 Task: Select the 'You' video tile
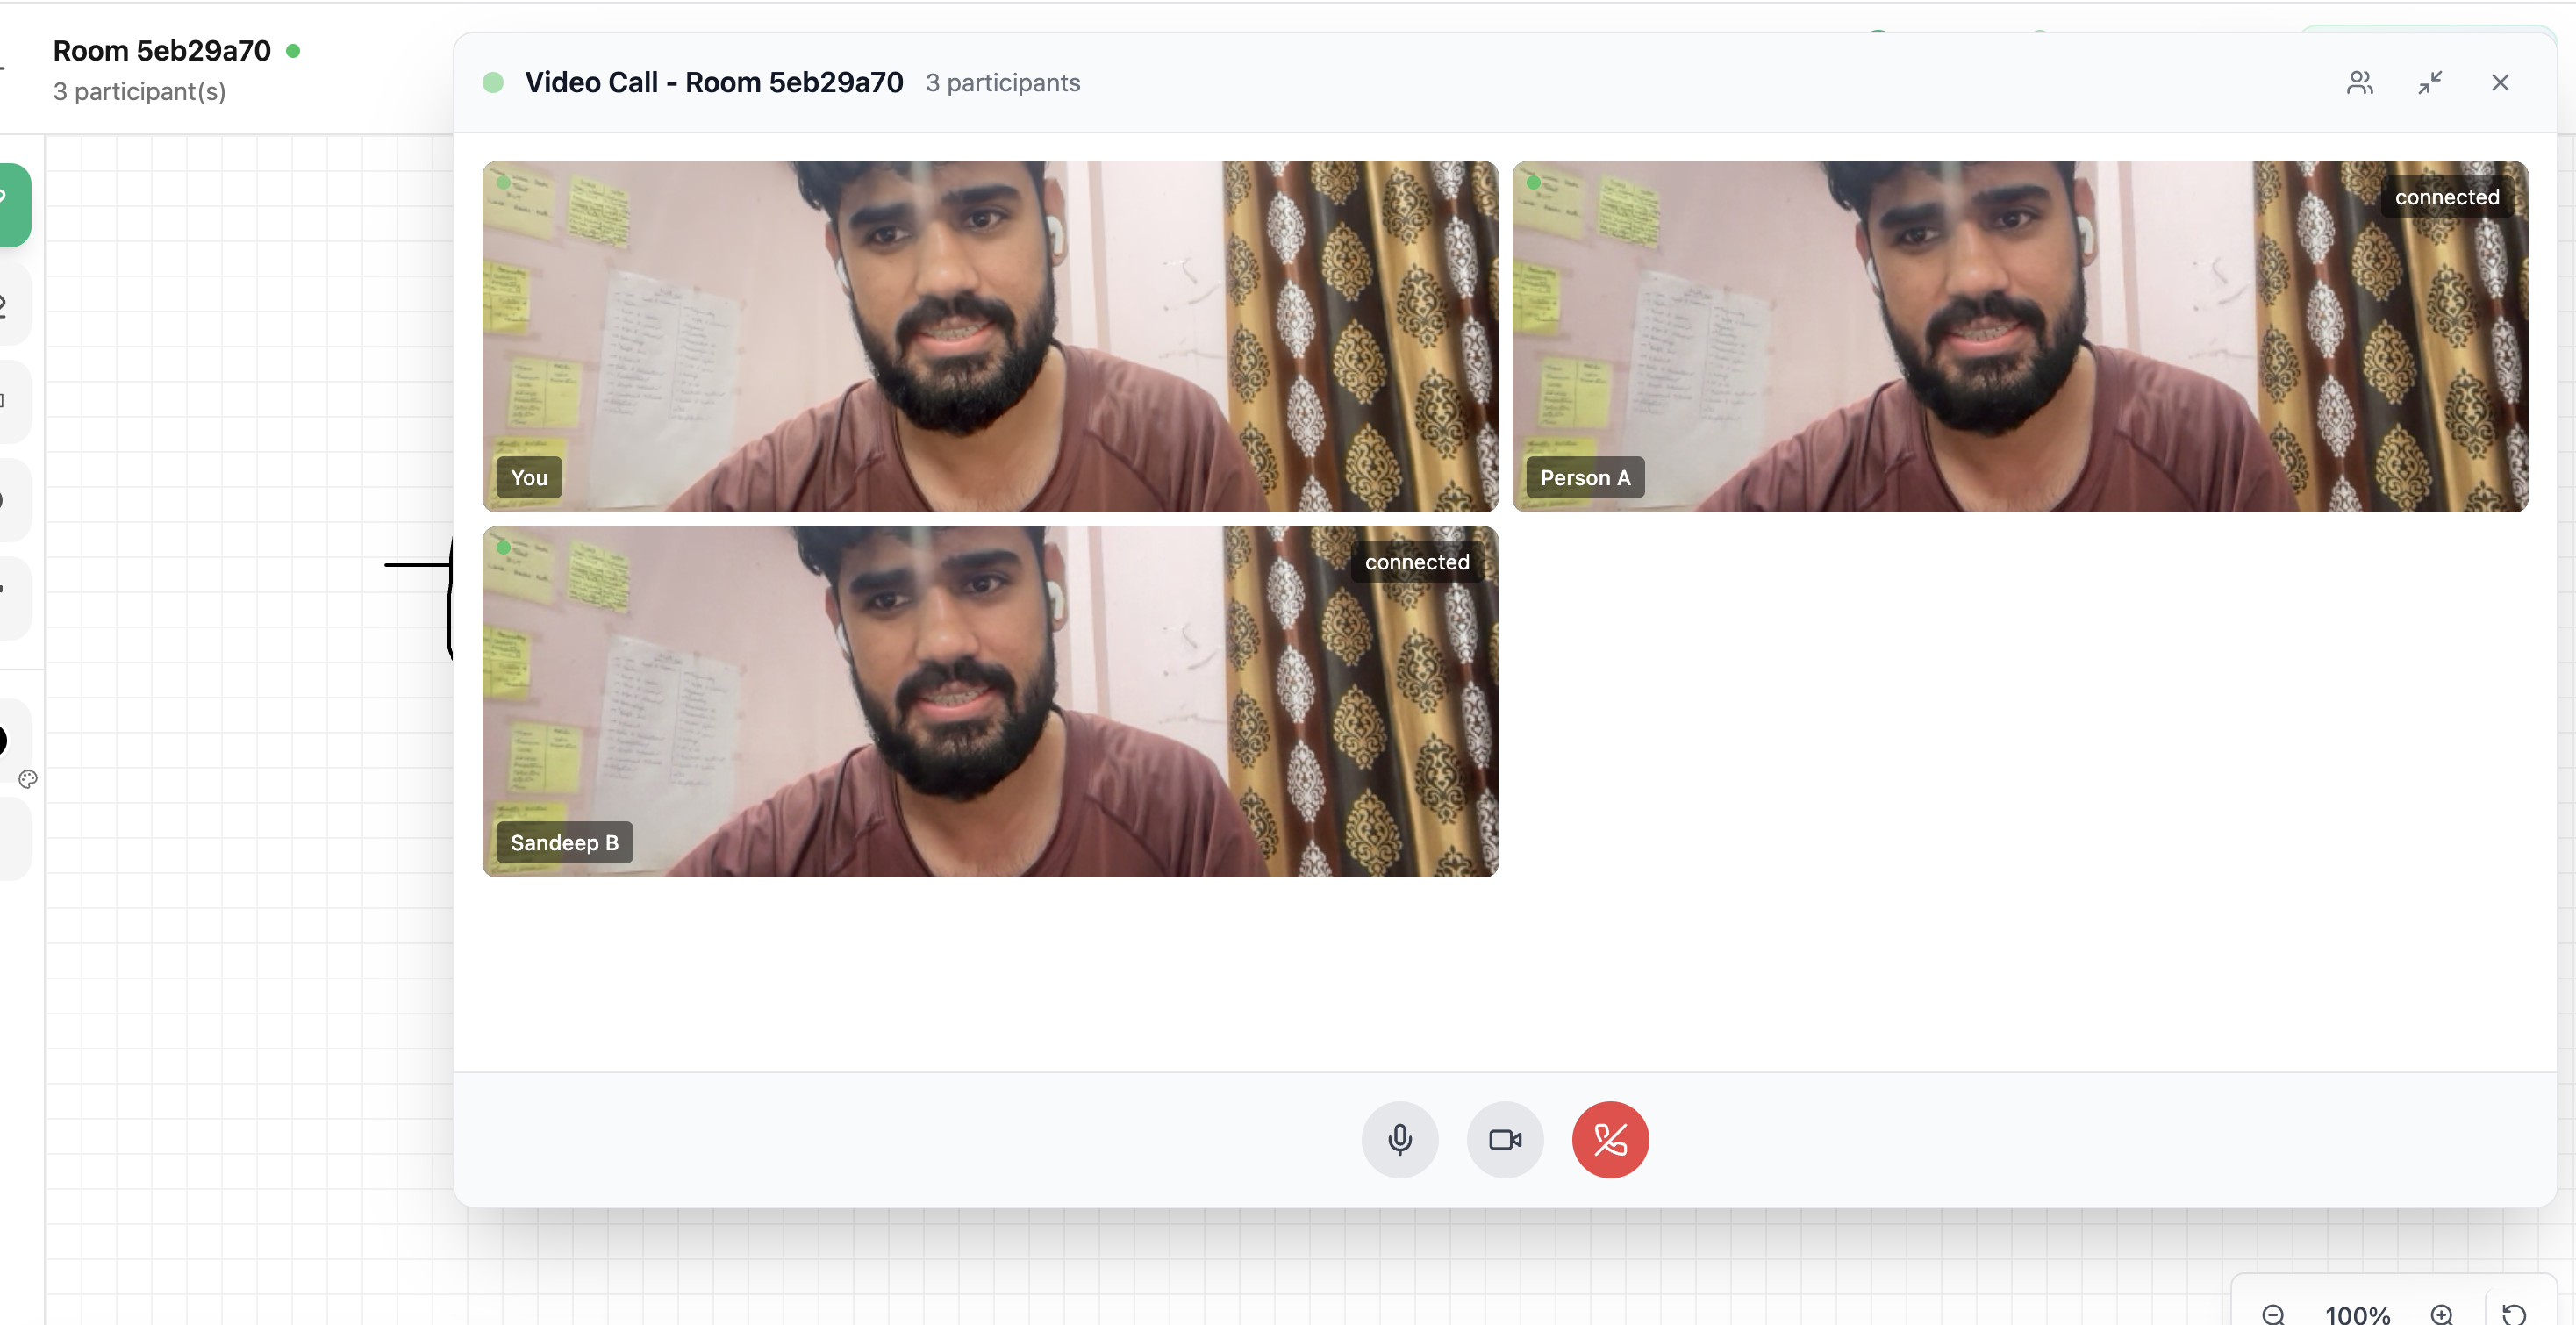989,336
